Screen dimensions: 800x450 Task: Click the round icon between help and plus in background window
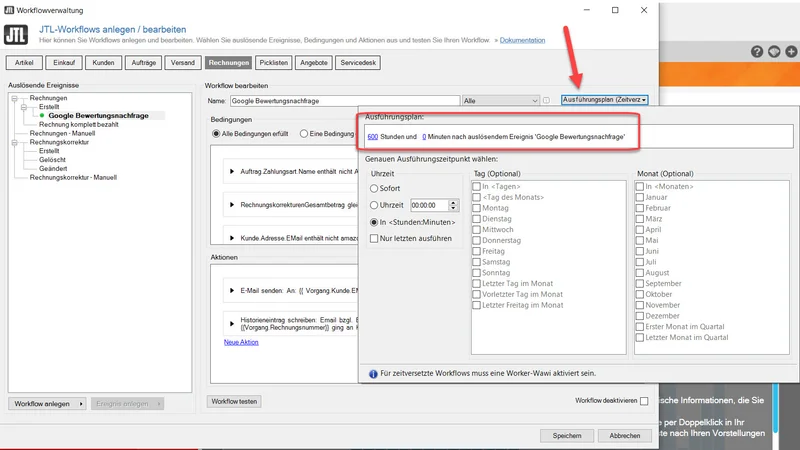click(774, 52)
